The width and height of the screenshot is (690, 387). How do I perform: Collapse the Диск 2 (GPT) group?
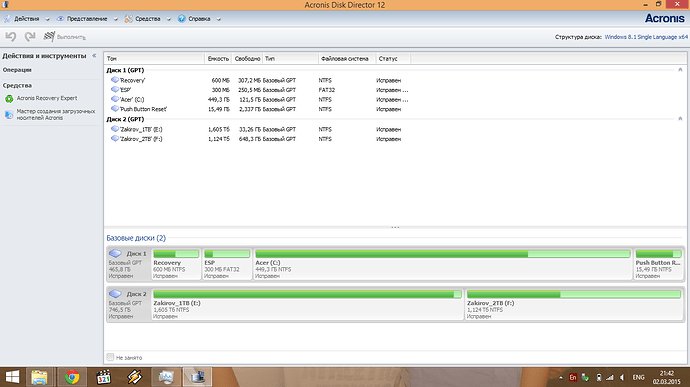tap(680, 119)
